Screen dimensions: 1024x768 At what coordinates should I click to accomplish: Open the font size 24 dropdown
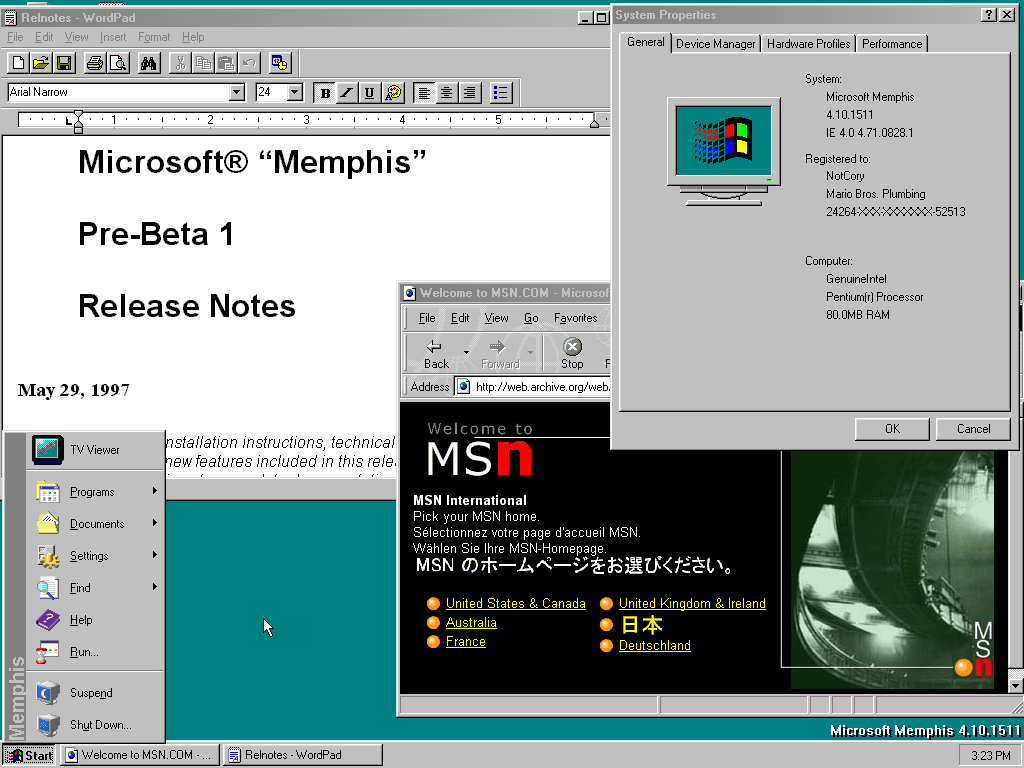click(295, 92)
